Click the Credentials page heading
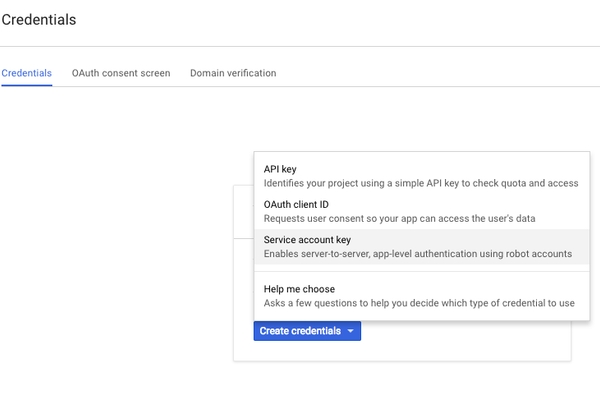The image size is (600, 400). pos(39,19)
